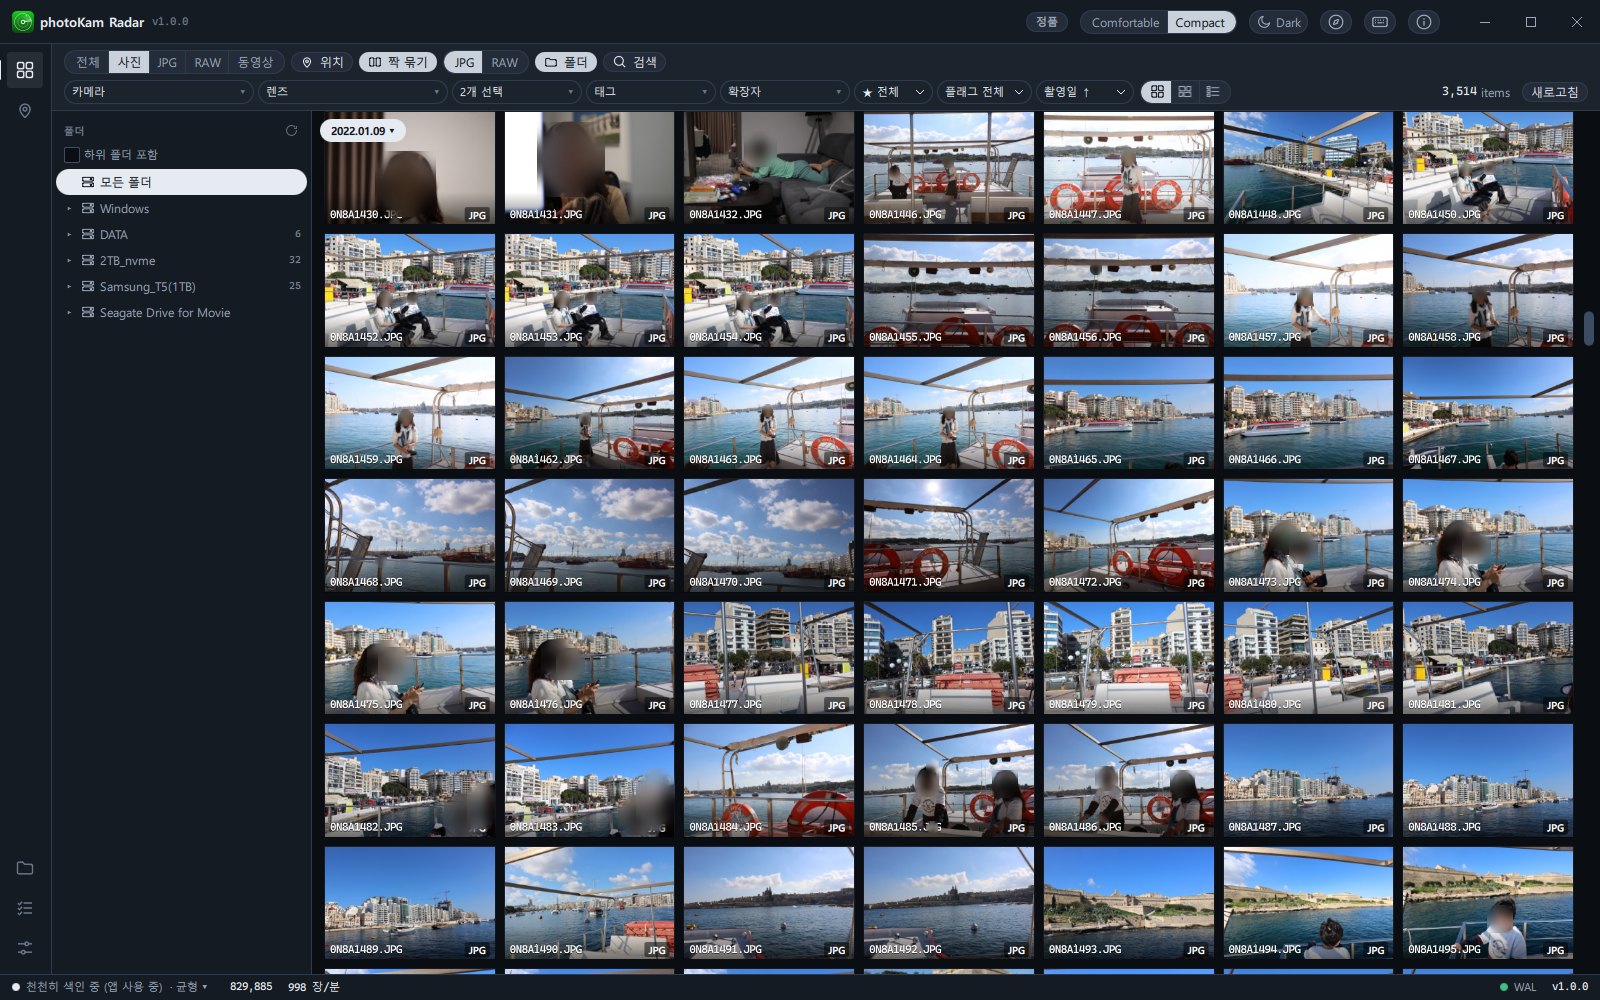This screenshot has height=1000, width=1600.
Task: Toggle the 짝 묶기 pairing option
Action: coord(397,62)
